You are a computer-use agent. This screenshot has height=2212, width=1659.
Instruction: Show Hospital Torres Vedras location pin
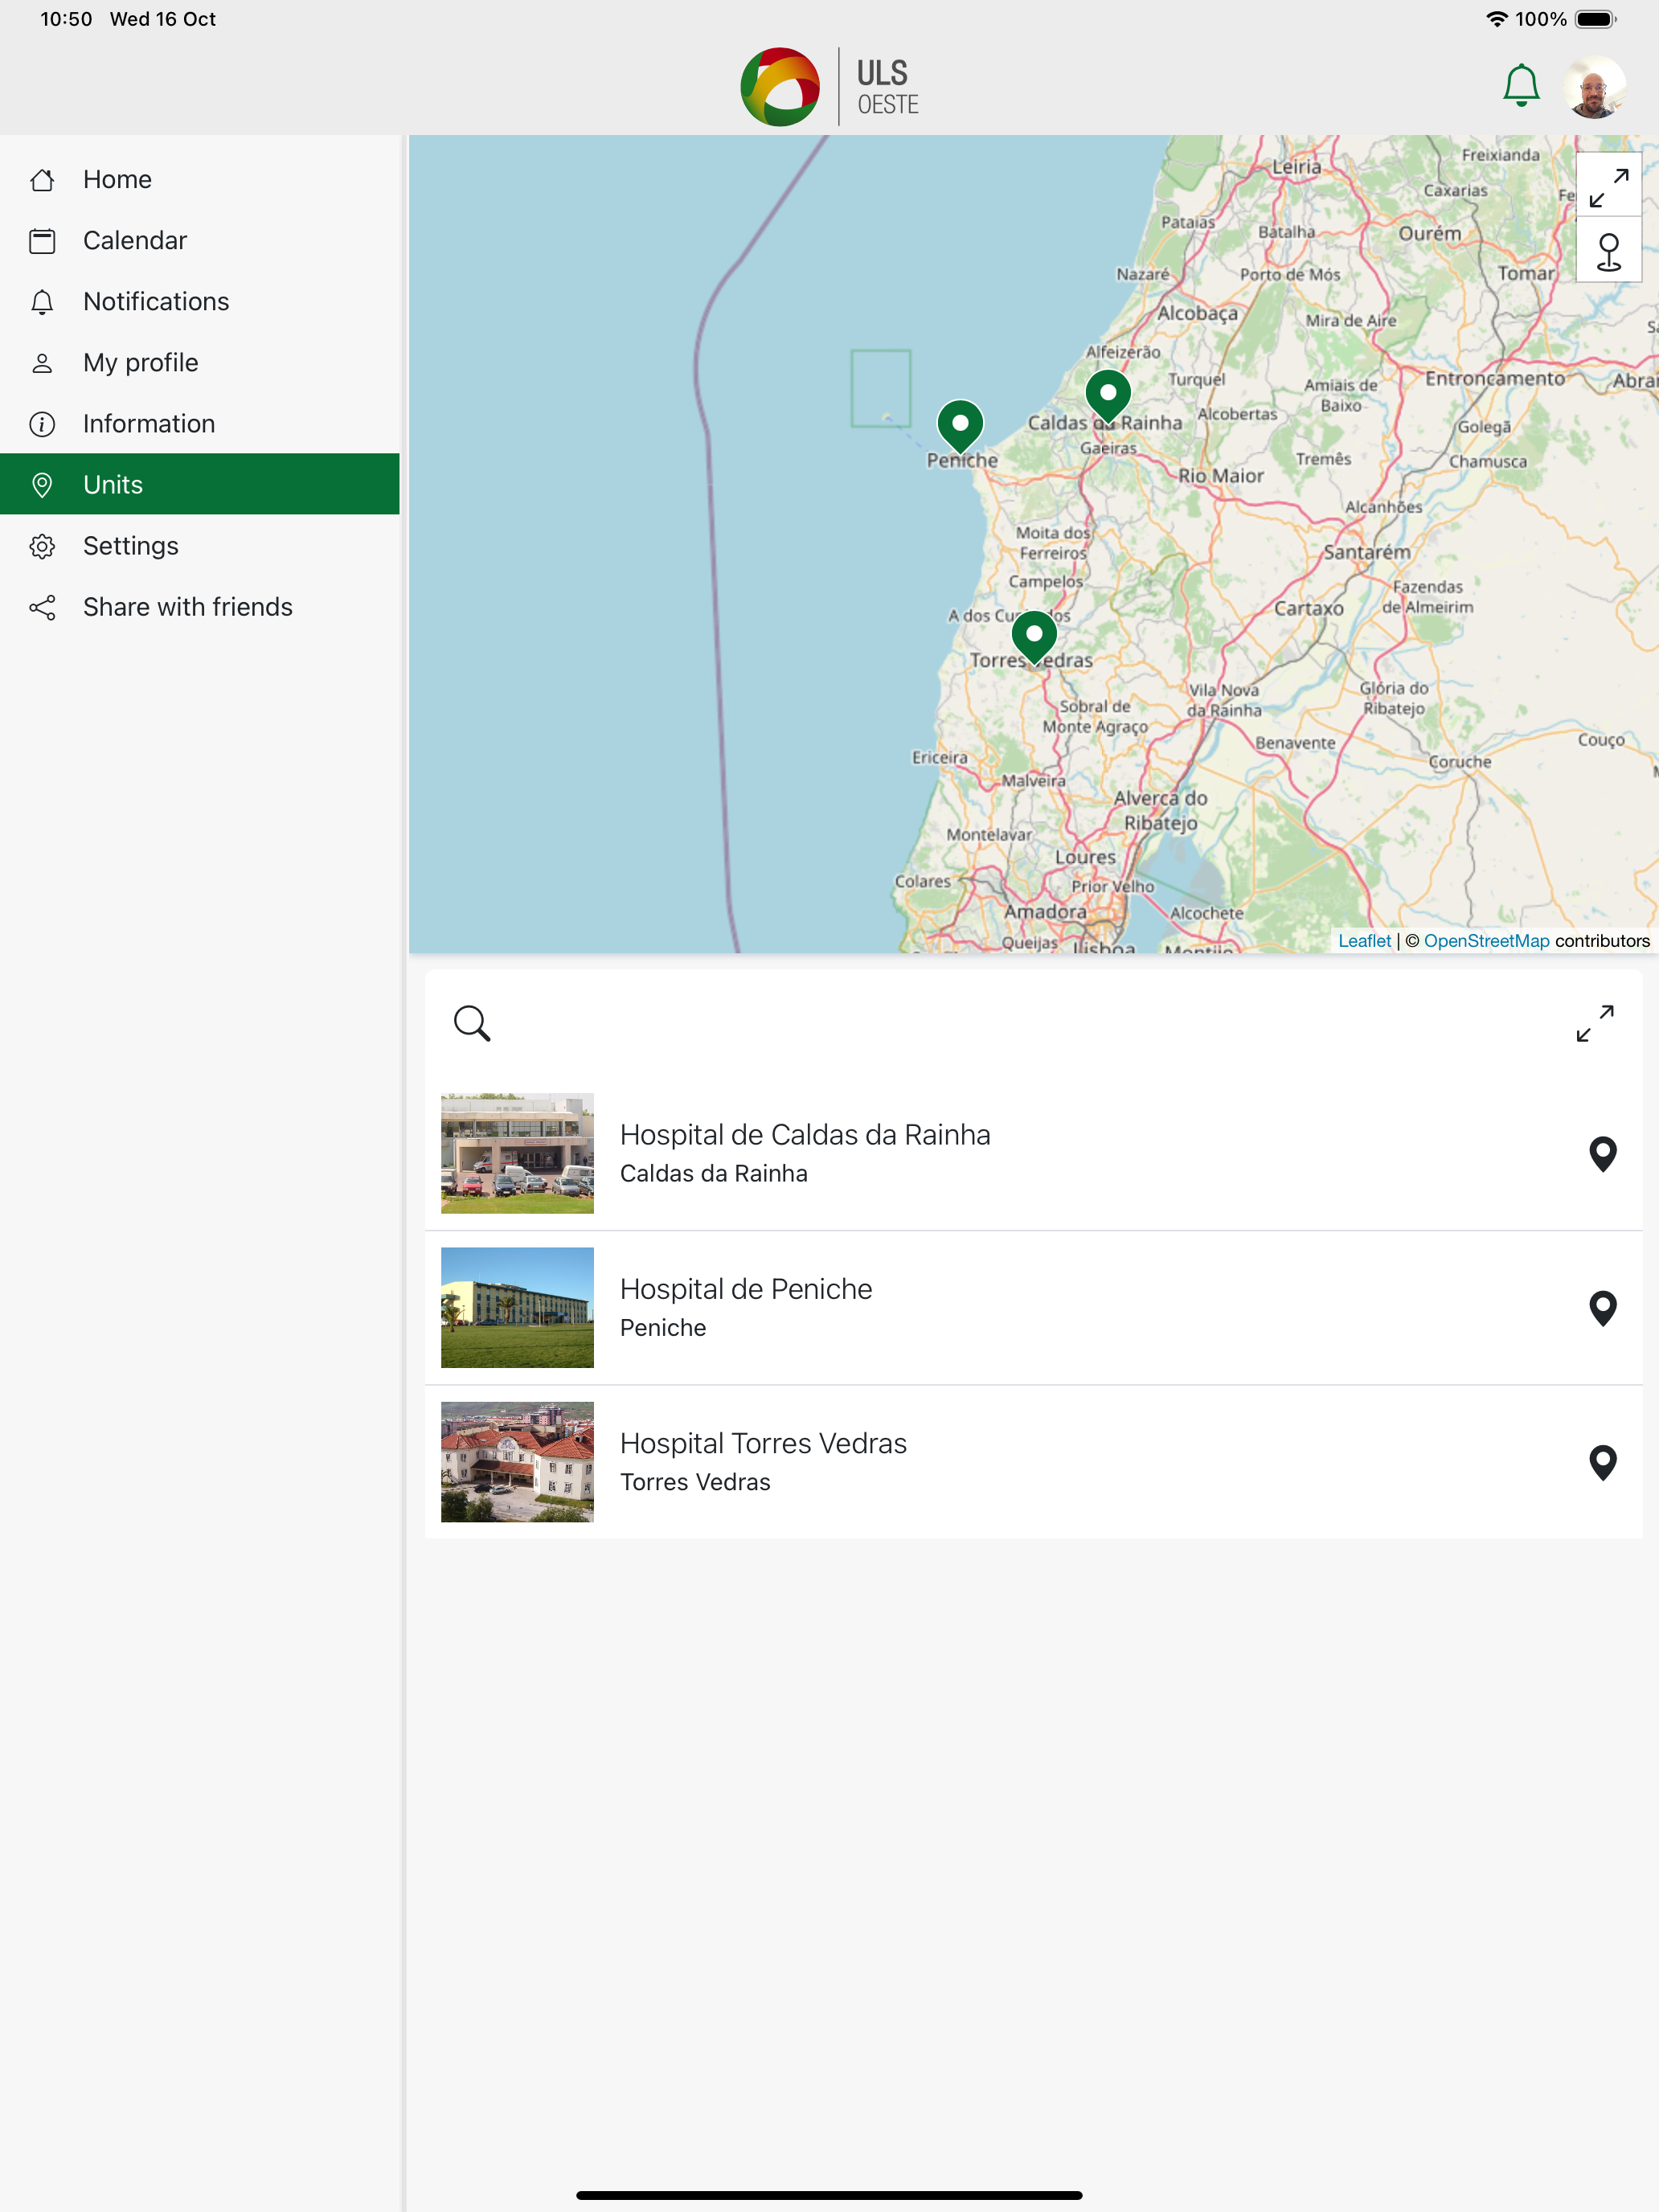(1602, 1463)
